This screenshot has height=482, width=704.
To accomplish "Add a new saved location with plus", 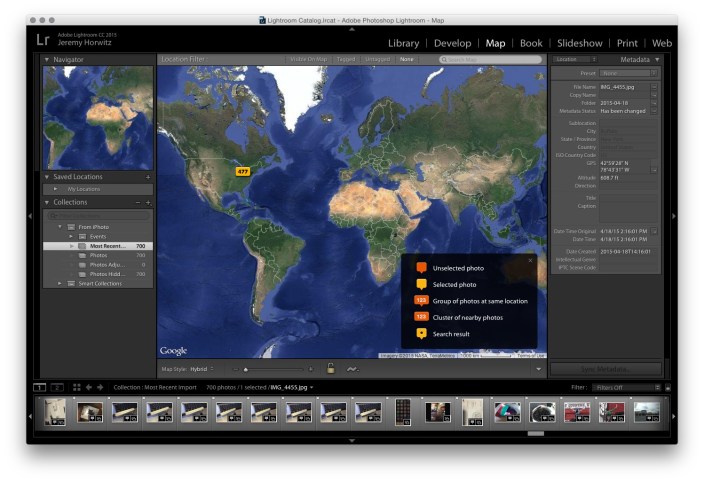I will pyautogui.click(x=148, y=177).
